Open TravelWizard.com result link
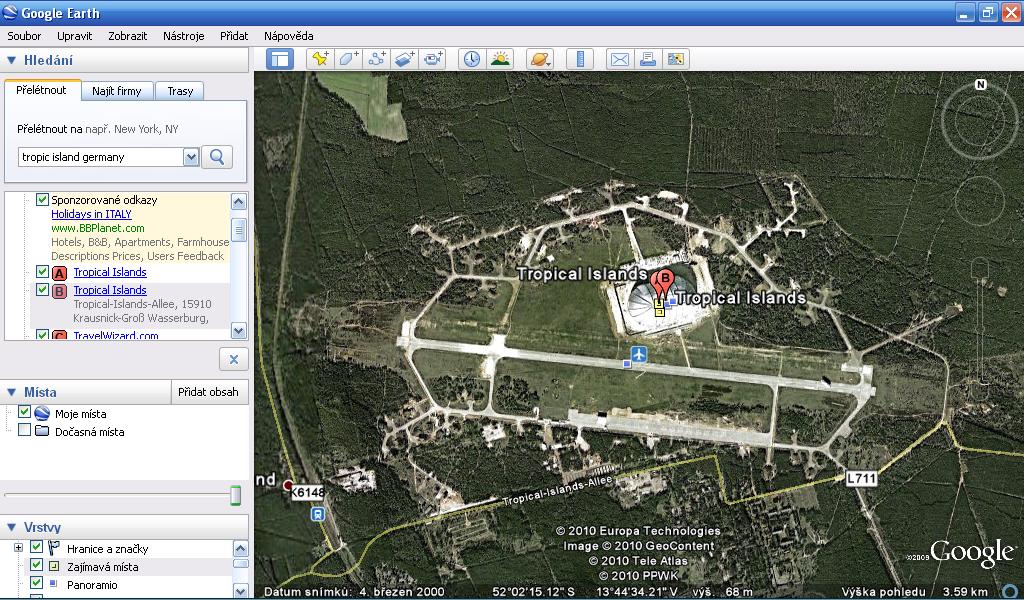The image size is (1024, 600). (x=116, y=335)
